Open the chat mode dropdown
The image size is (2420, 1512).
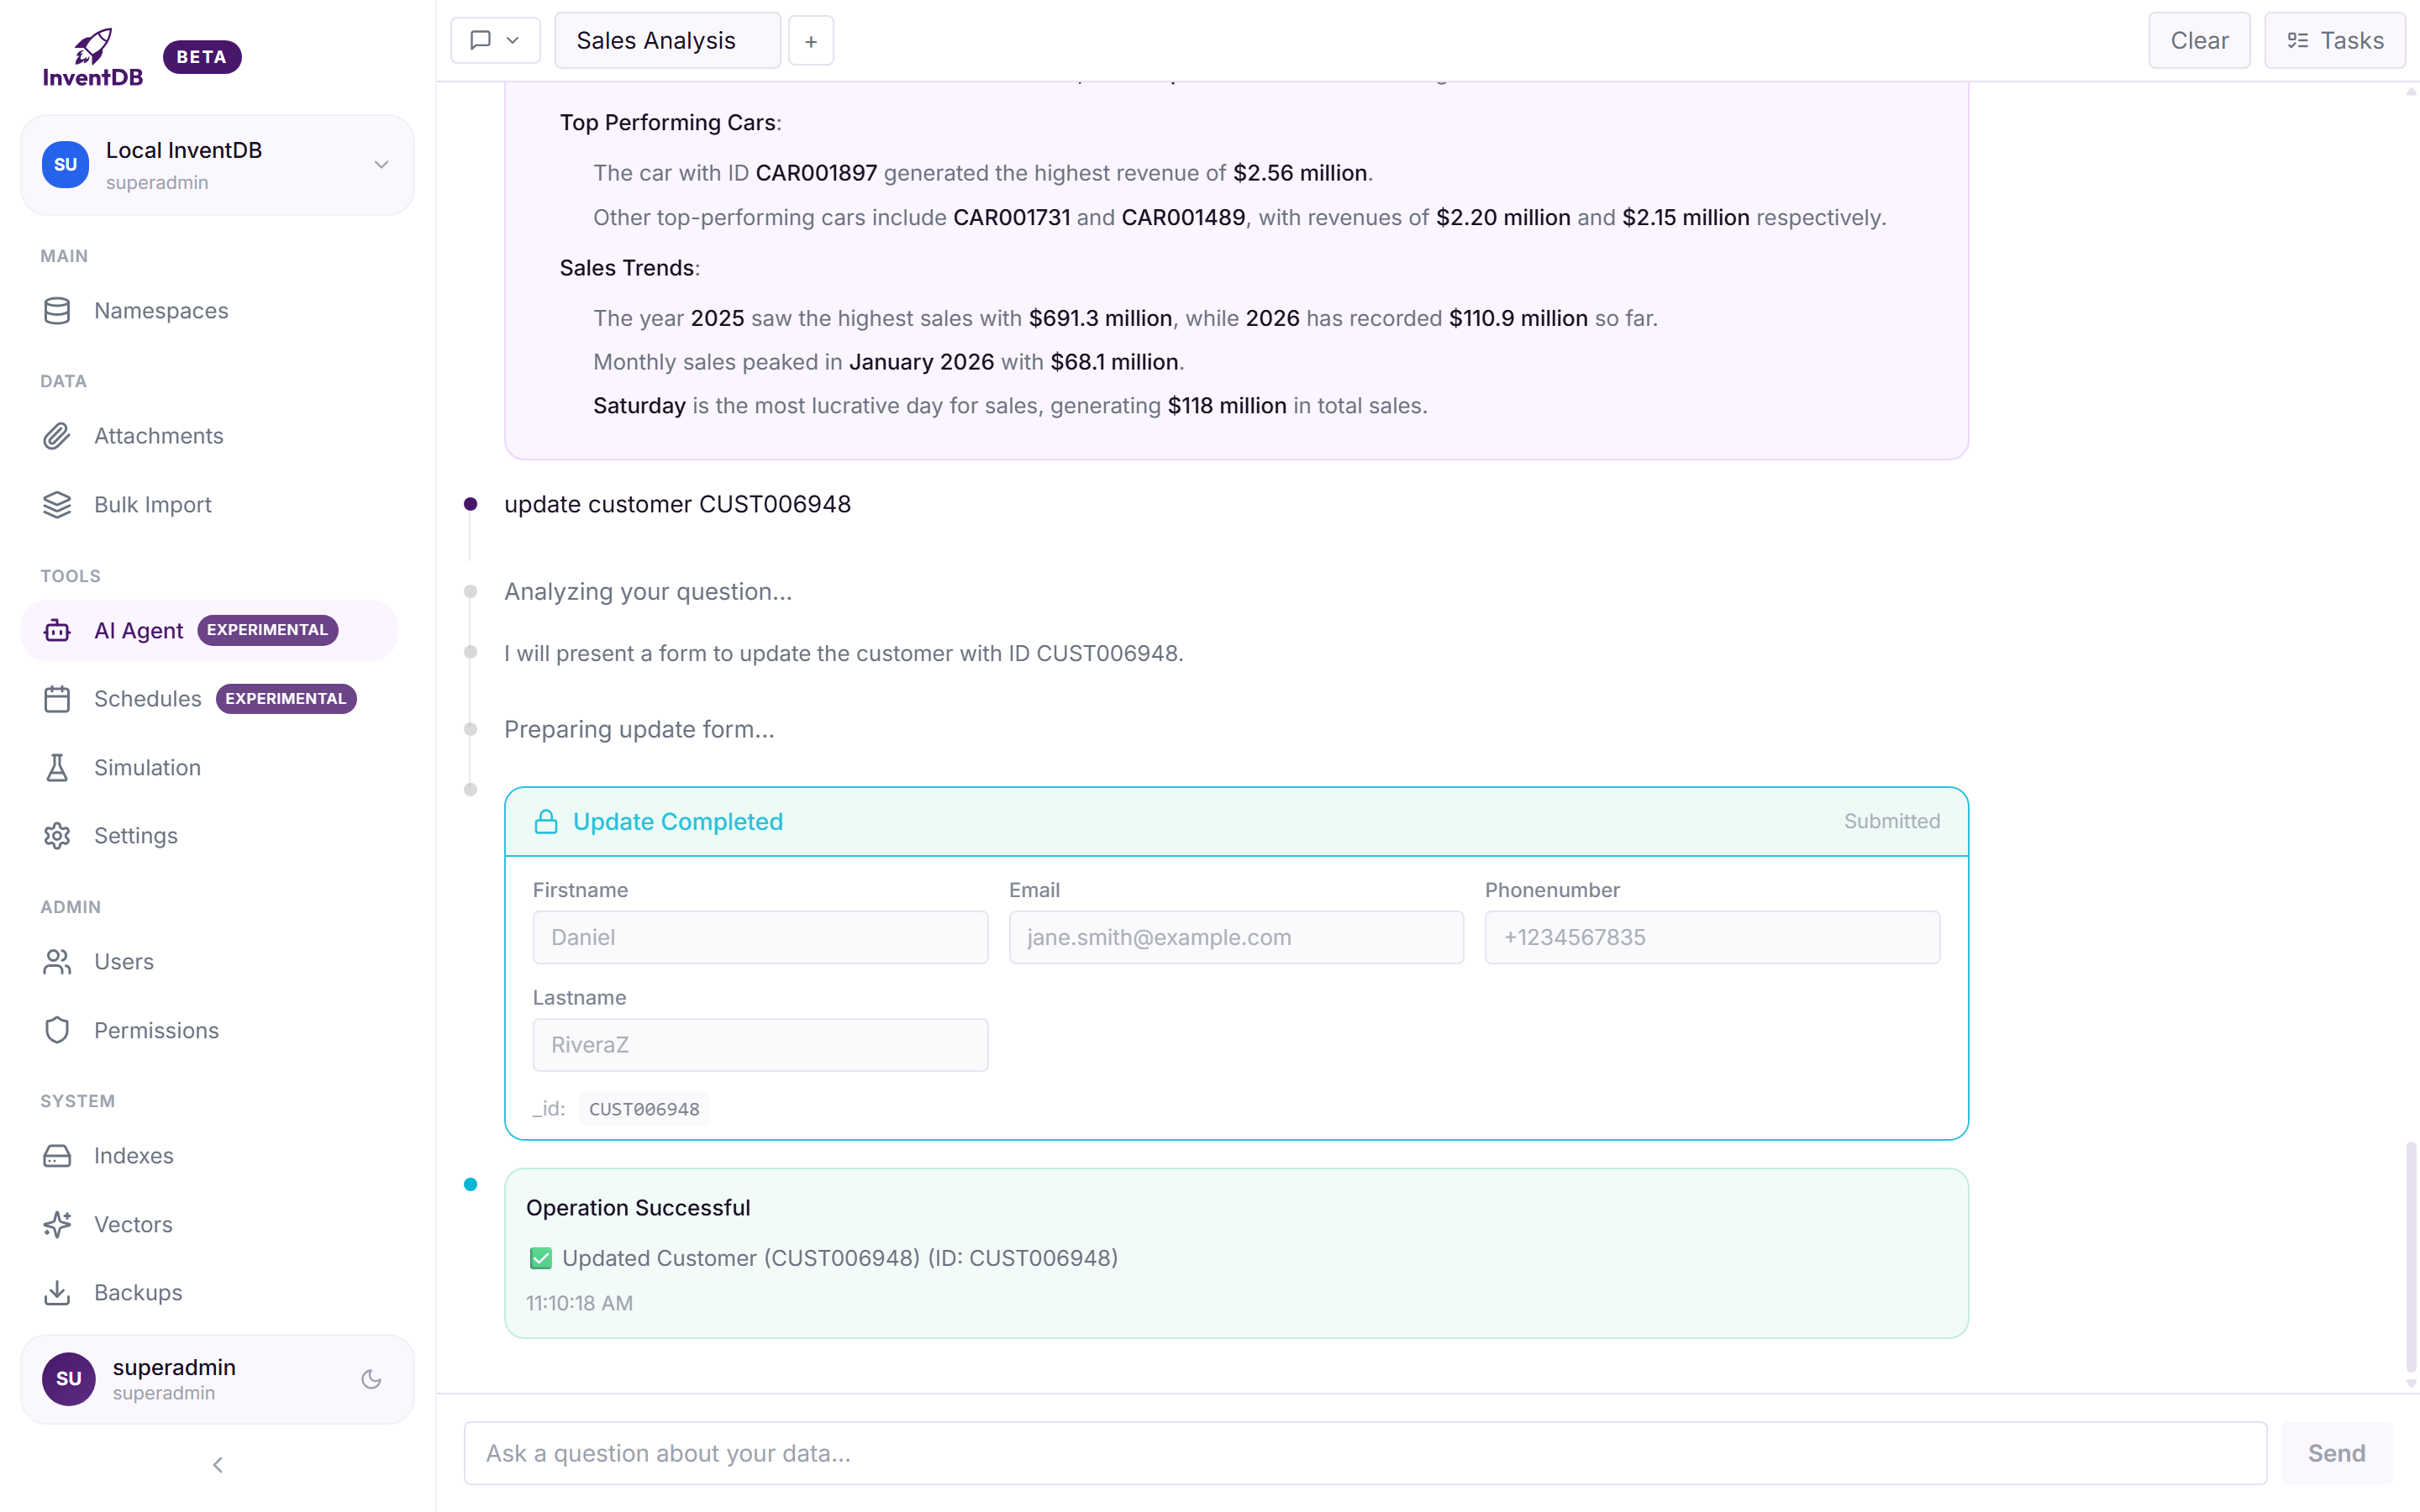tap(495, 40)
